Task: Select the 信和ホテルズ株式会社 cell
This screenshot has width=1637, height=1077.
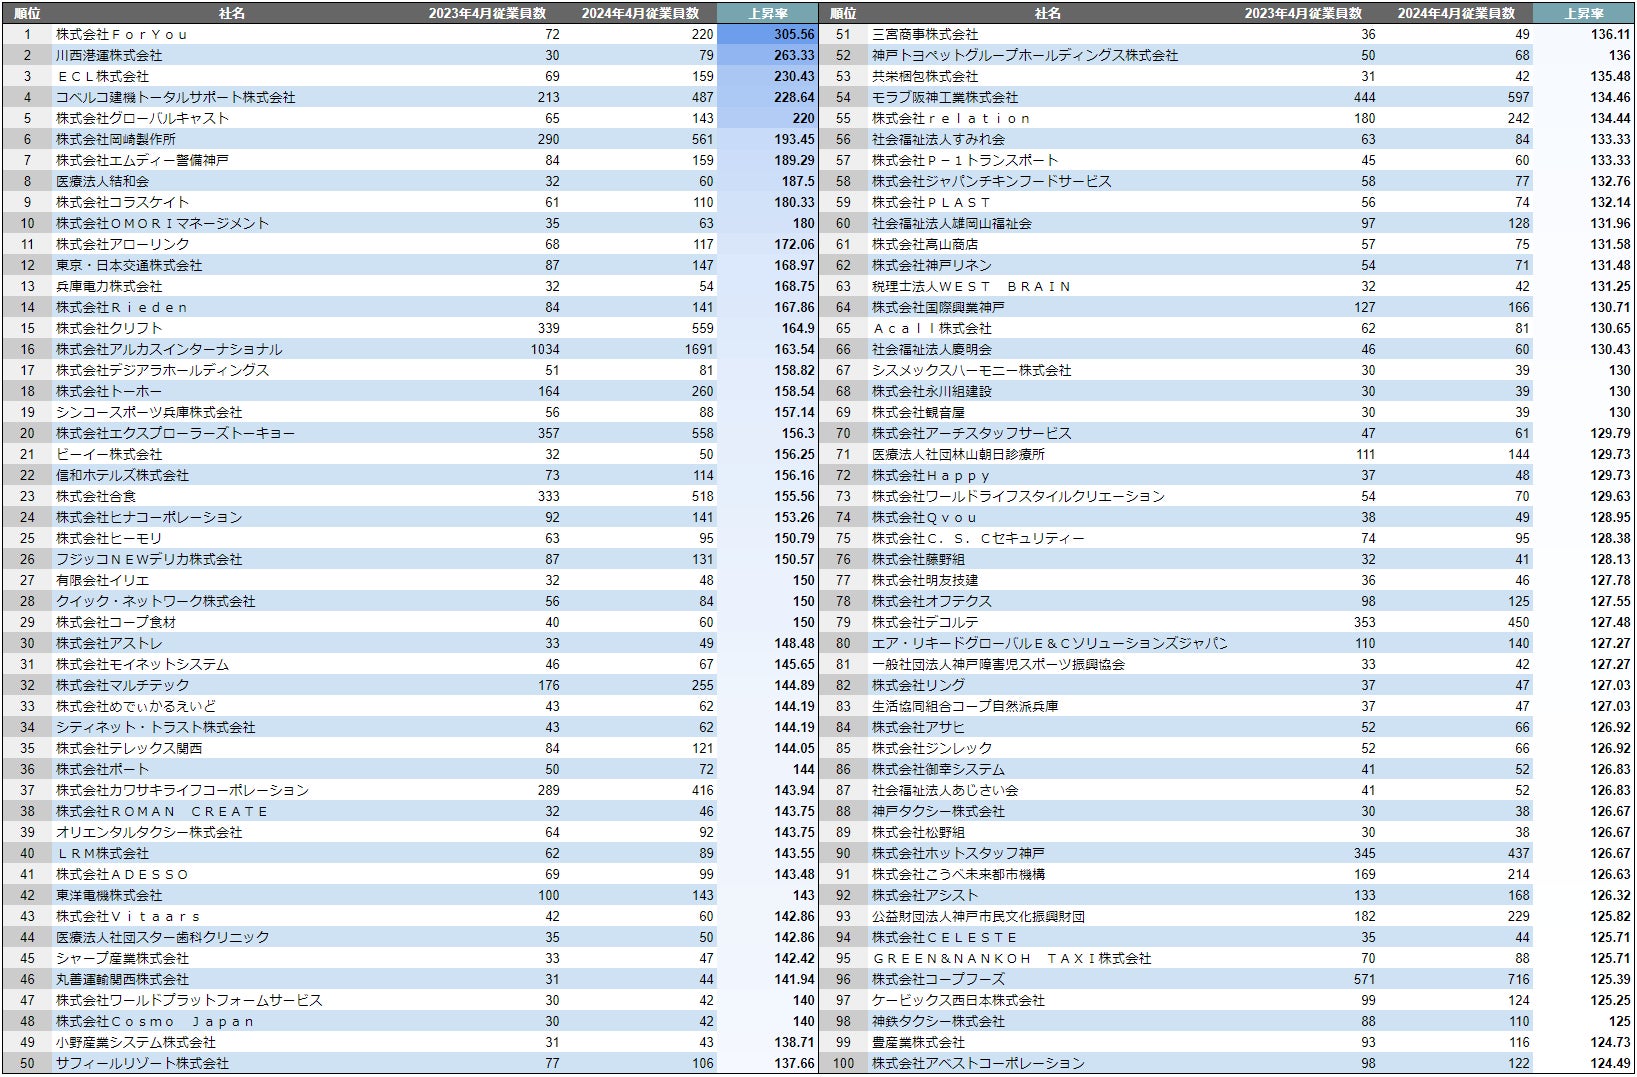Action: tap(122, 475)
